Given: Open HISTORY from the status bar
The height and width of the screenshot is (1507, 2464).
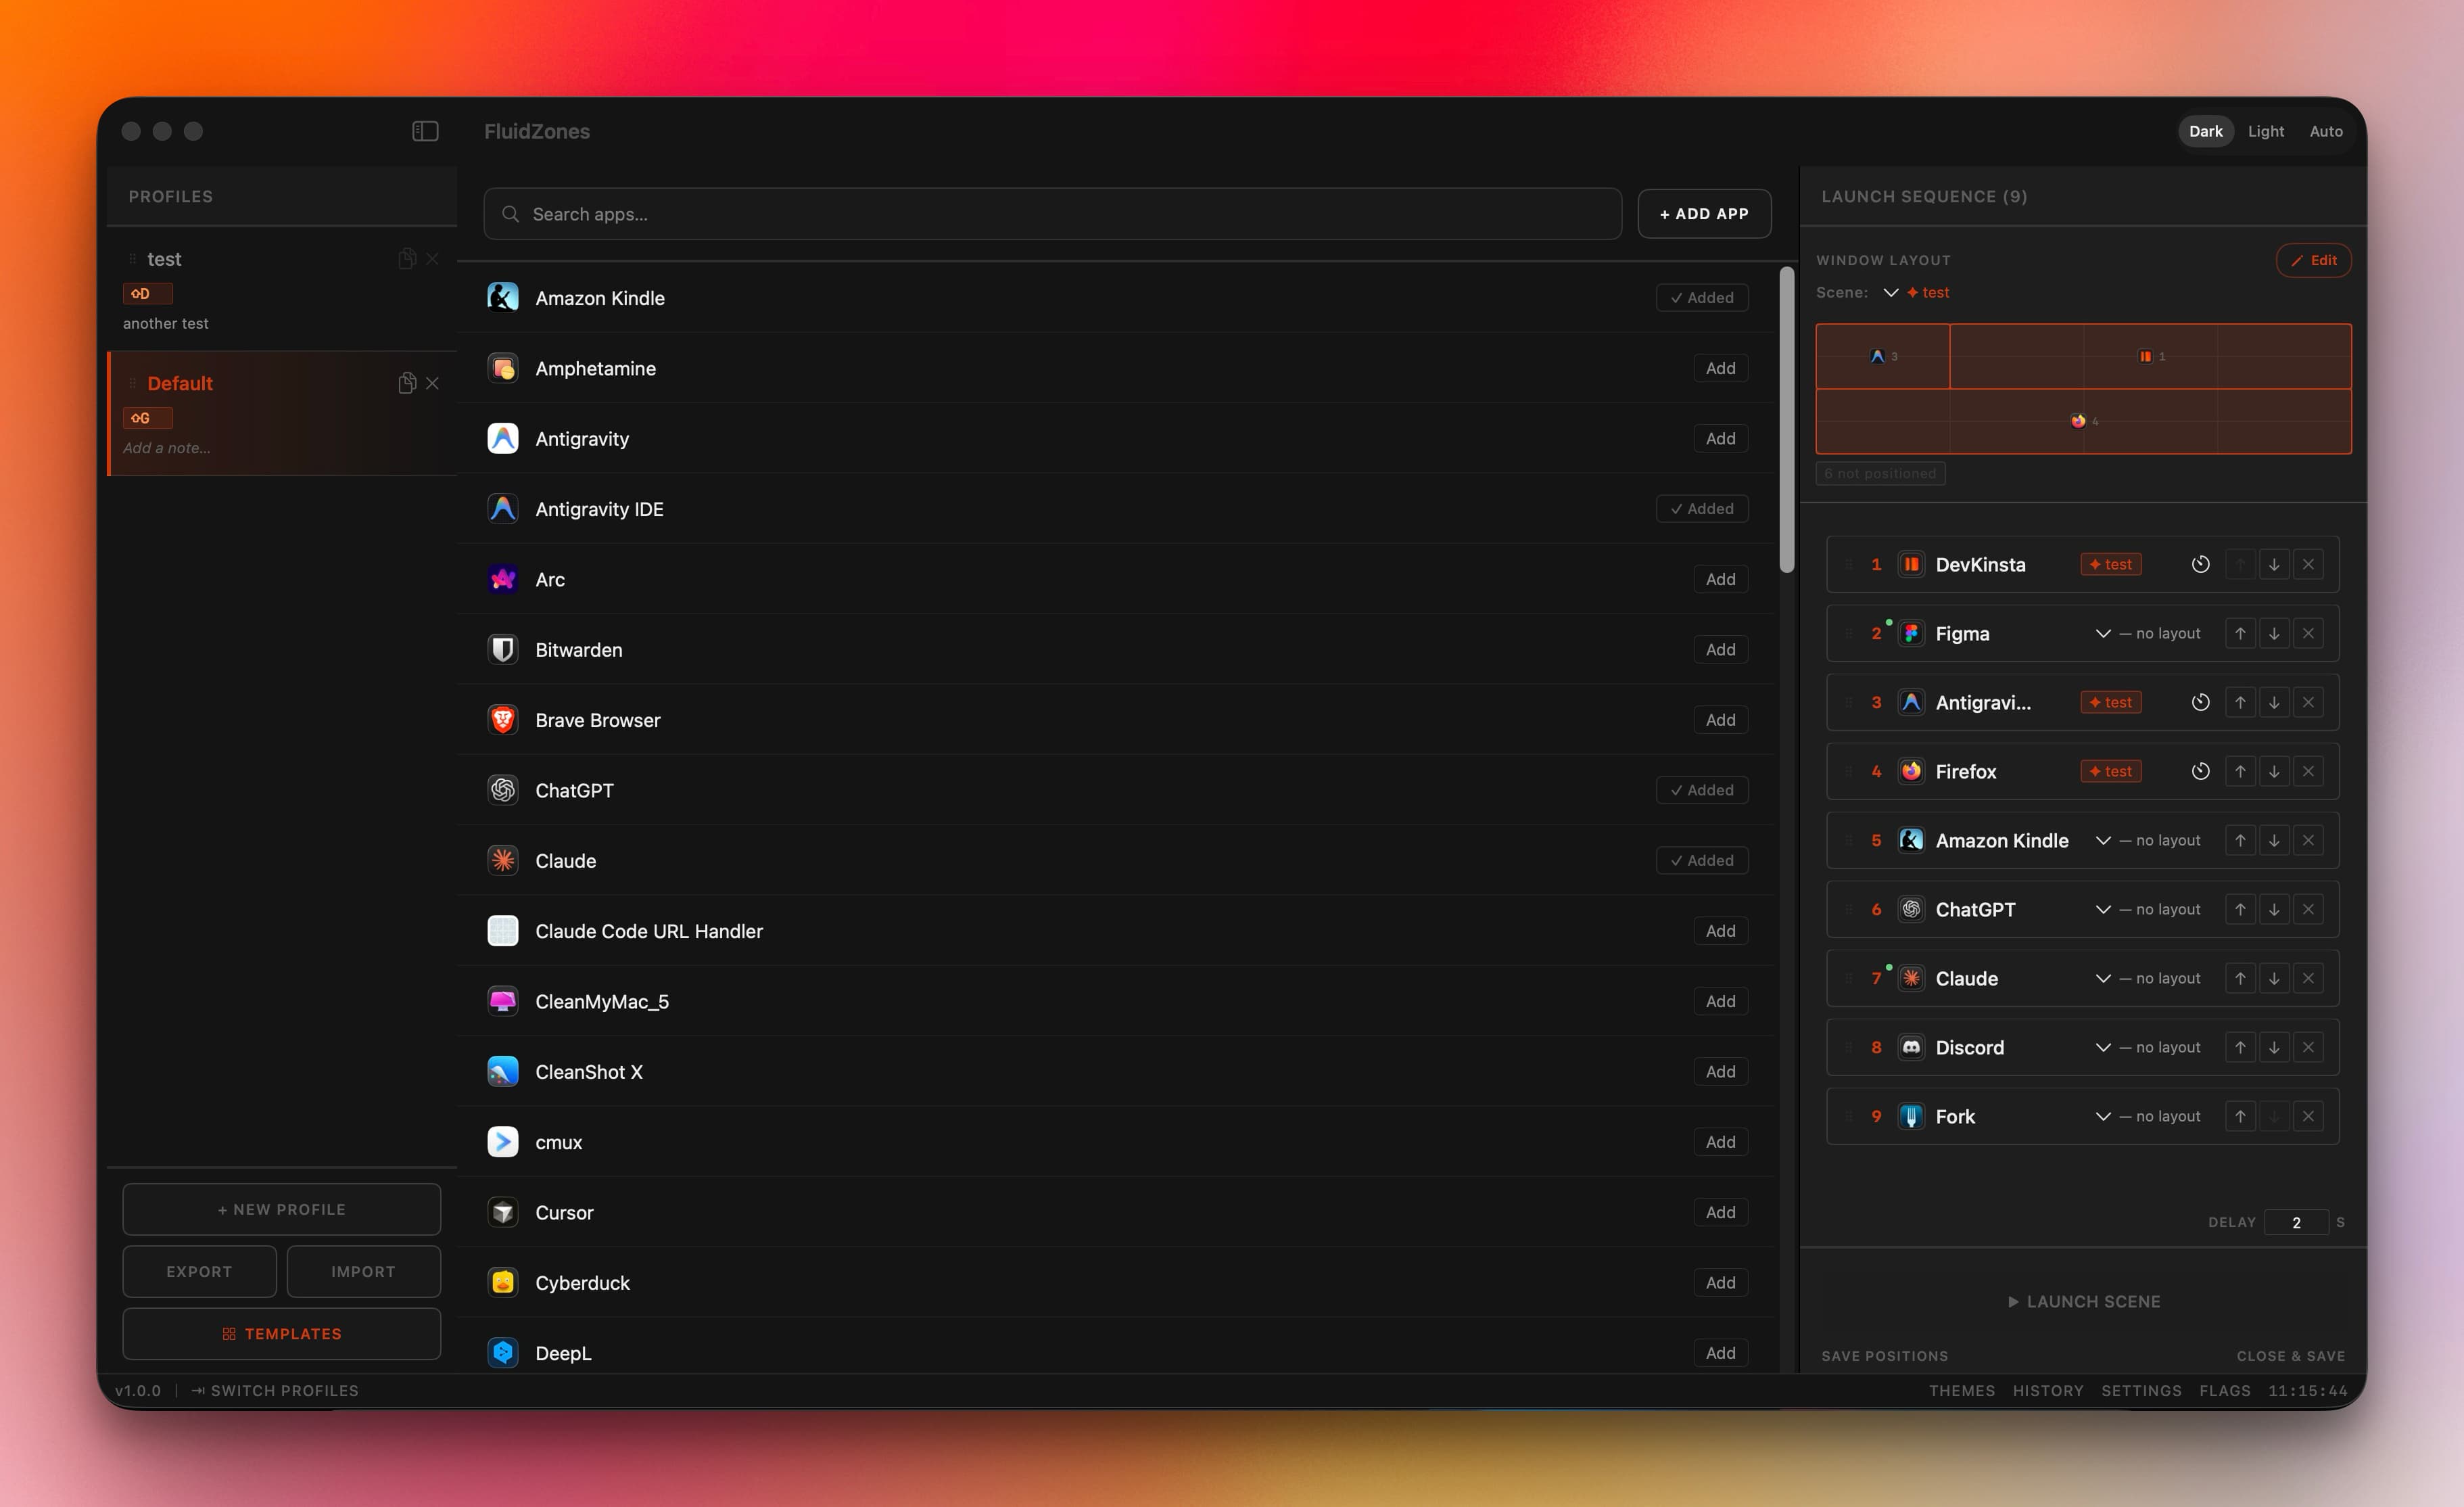Looking at the screenshot, I should [x=2048, y=1390].
